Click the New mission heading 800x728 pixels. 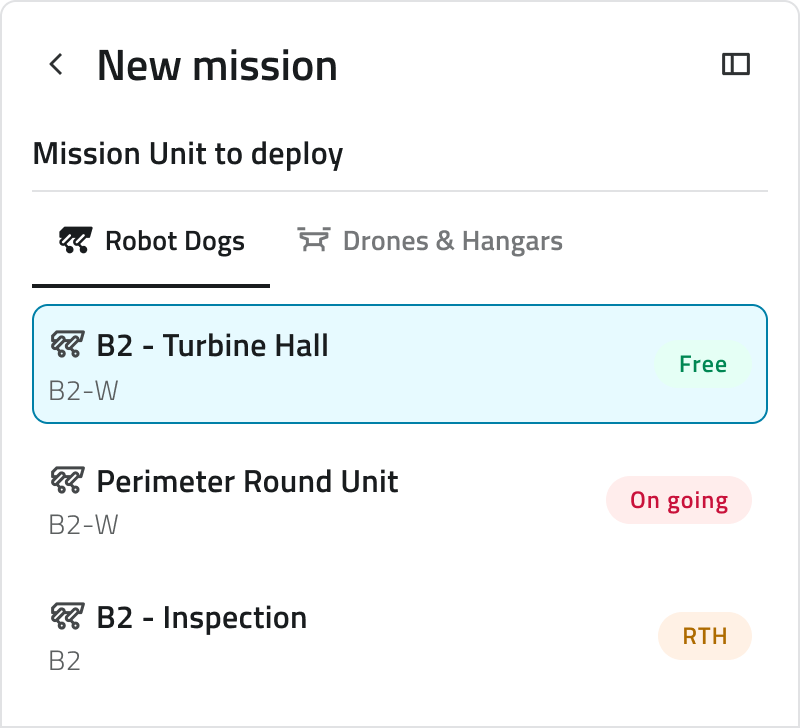(x=217, y=66)
